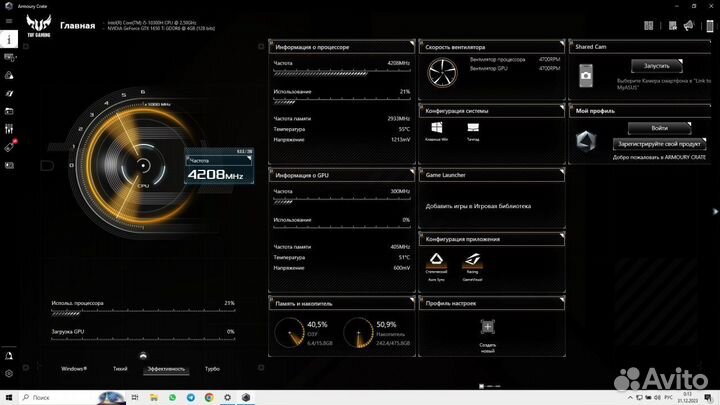Click the Главная page title
720x405 pixels.
coord(78,26)
